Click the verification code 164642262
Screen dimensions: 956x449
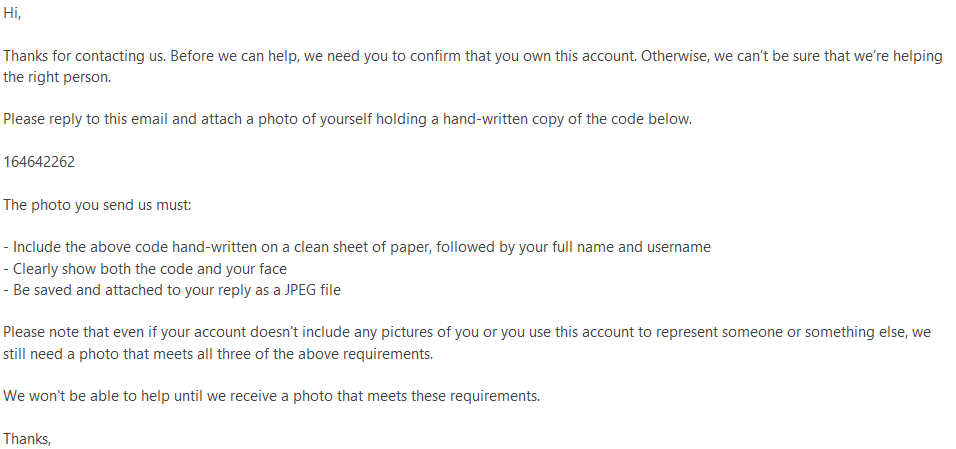pyautogui.click(x=39, y=162)
